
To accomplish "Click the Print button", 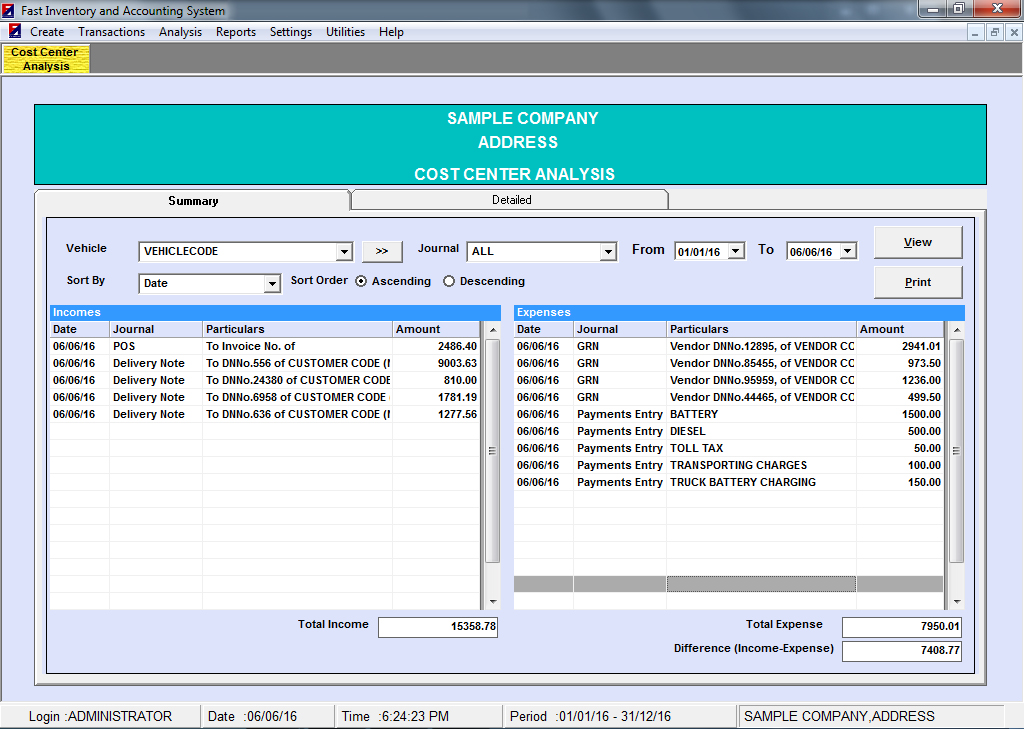I will coord(917,282).
